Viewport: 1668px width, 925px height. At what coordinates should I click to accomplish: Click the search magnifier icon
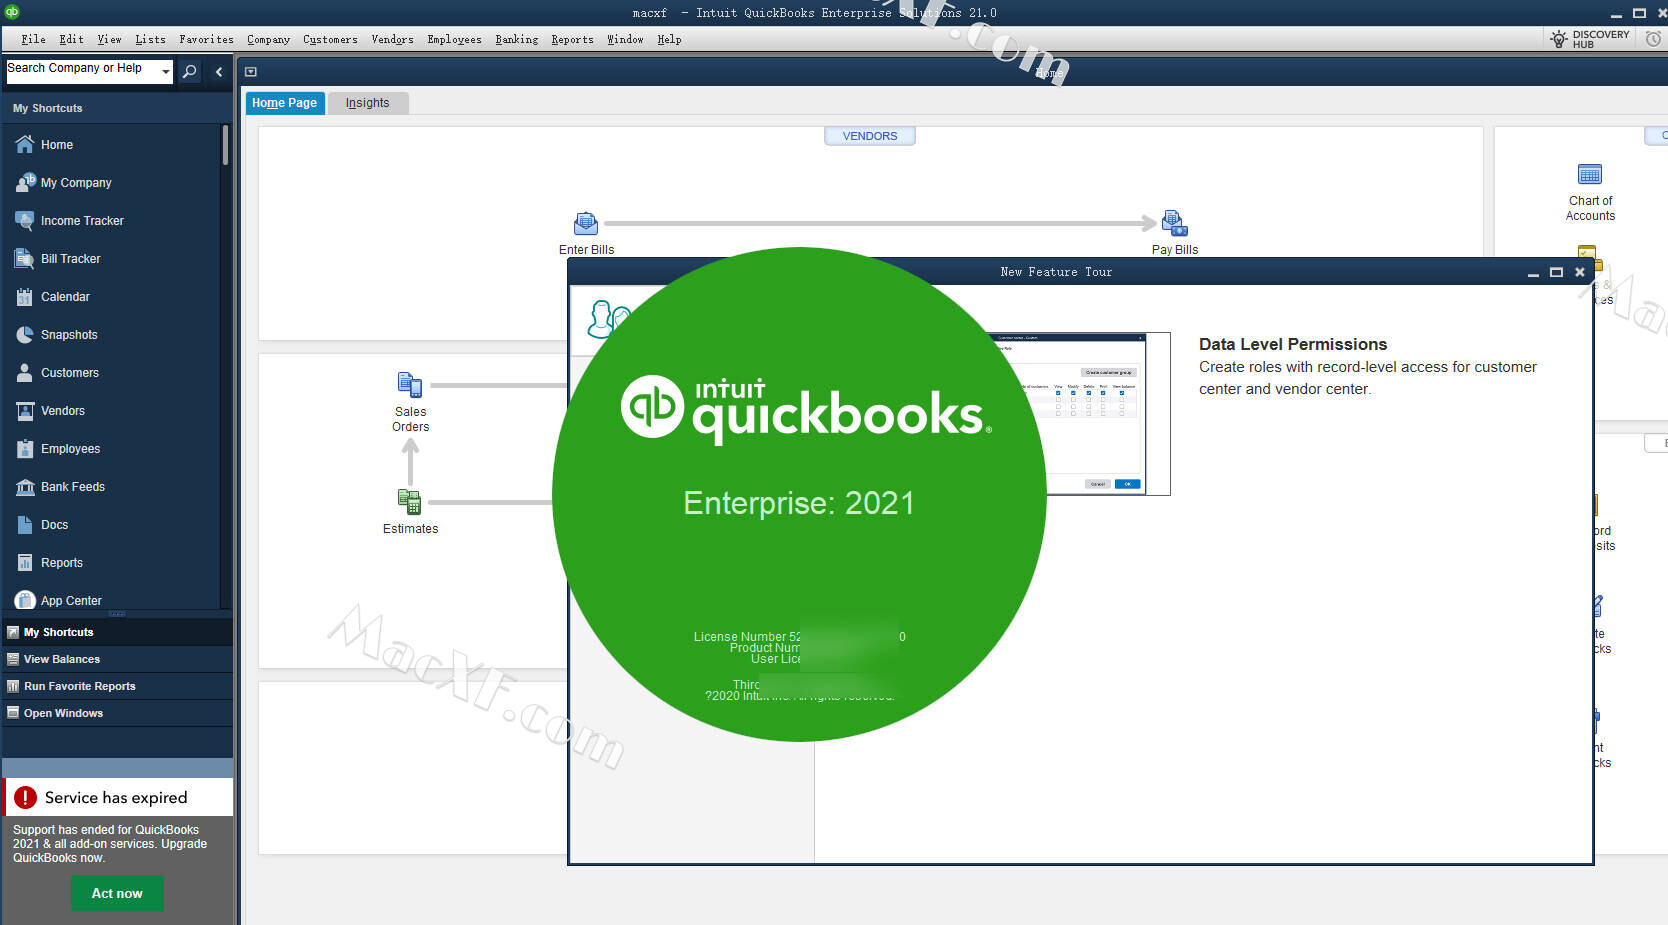pos(189,72)
